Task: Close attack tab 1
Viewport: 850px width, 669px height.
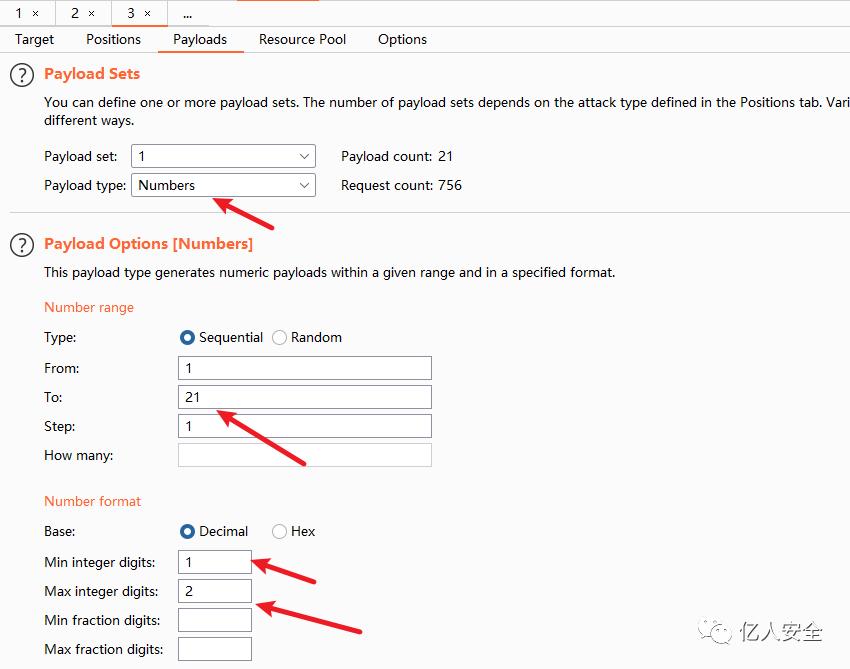Action: (36, 14)
